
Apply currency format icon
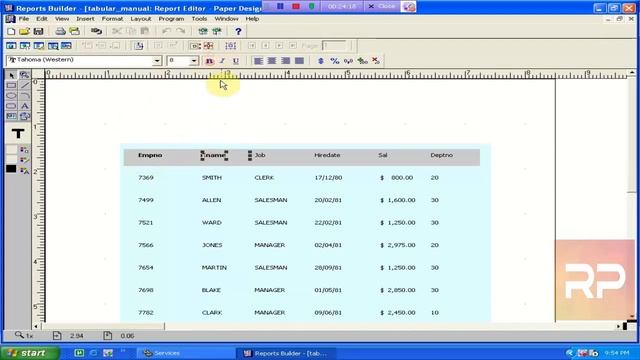coord(321,61)
